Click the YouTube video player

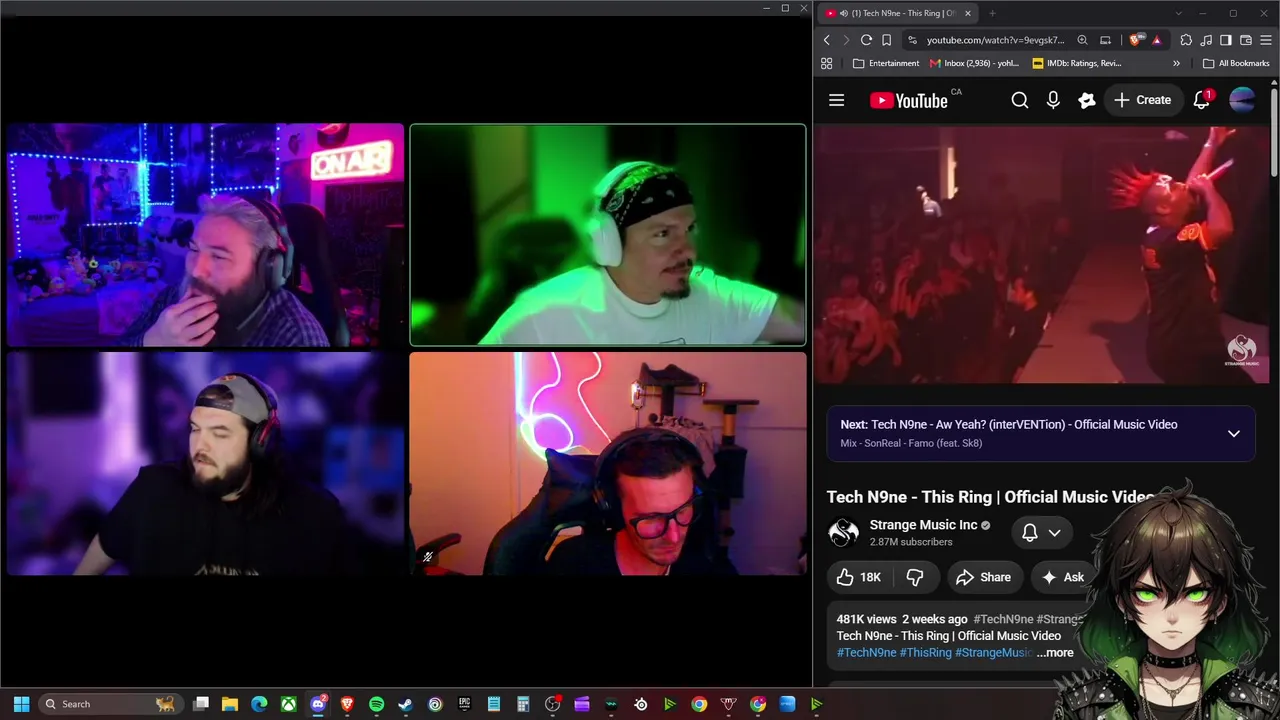[1041, 254]
